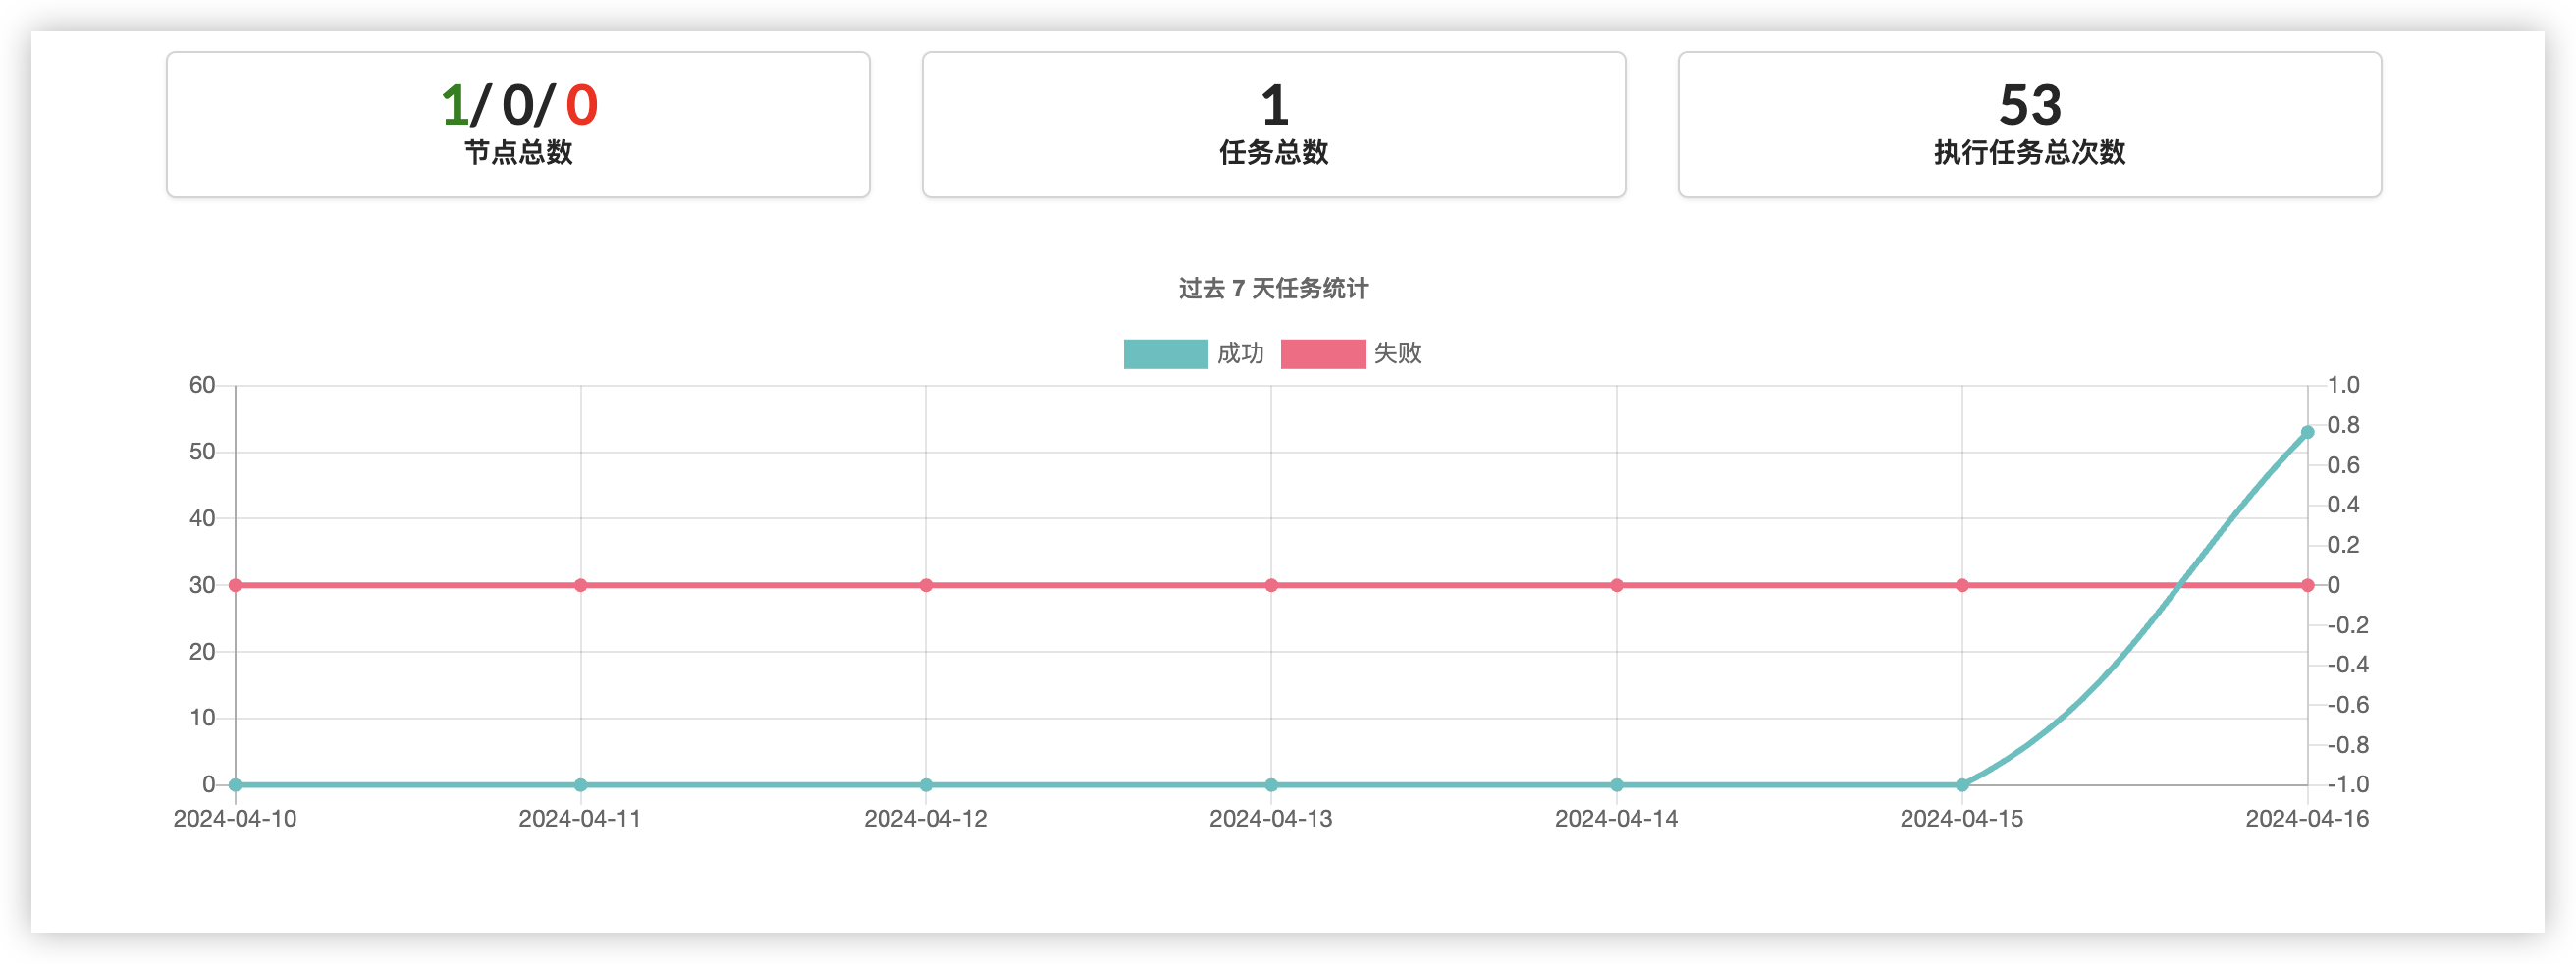Click the x-axis label 2024-04-13
The image size is (2576, 964).
coord(1271,819)
